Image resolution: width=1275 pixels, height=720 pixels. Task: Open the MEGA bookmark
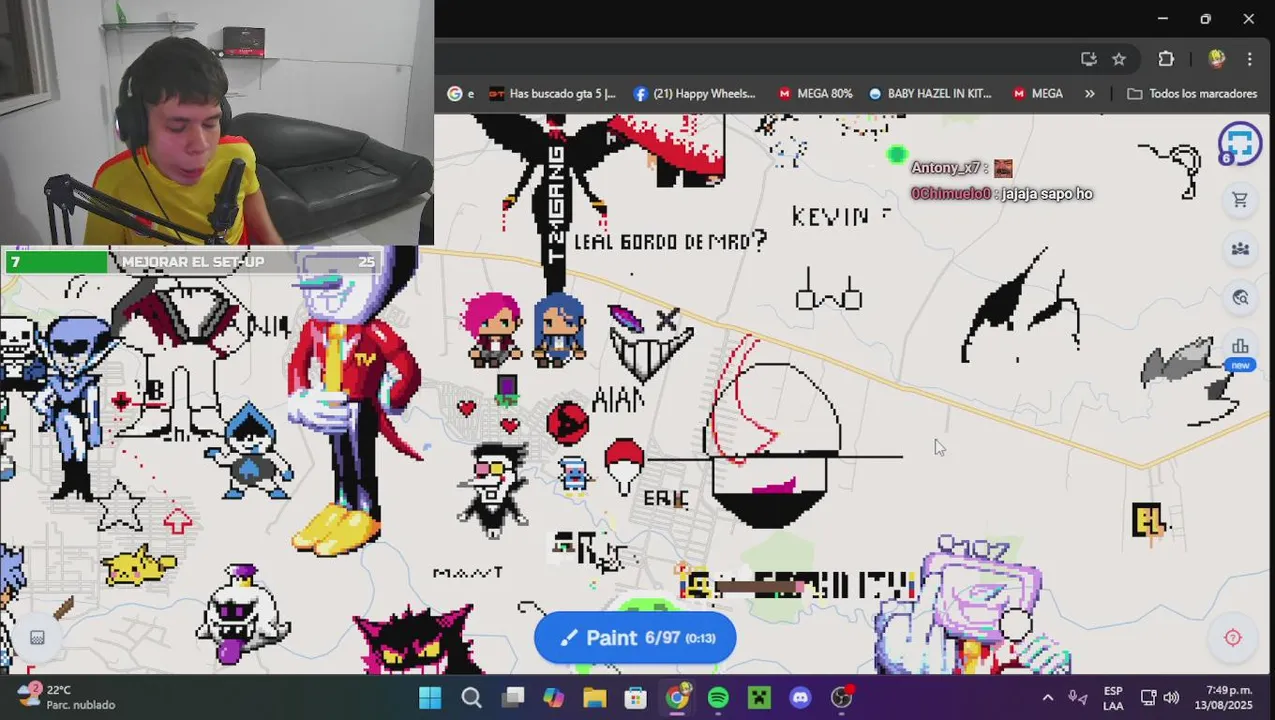pos(1038,93)
